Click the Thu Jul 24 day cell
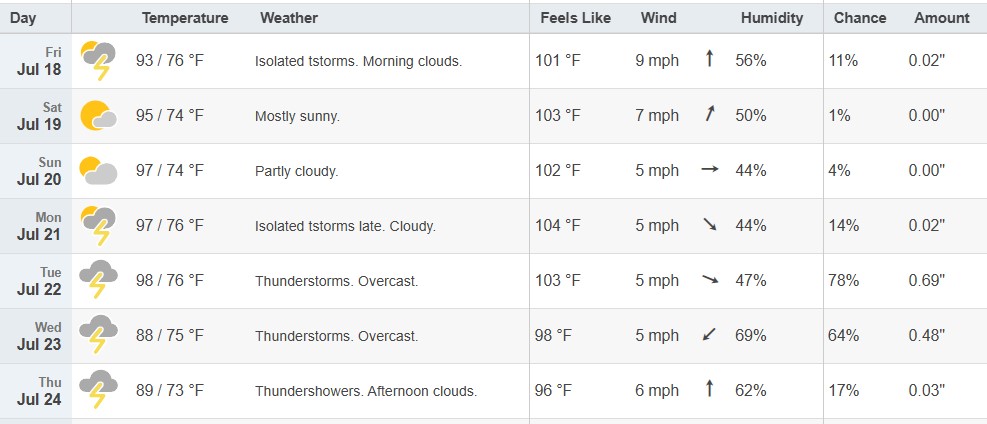Viewport: 987px width, 424px height. coord(36,391)
